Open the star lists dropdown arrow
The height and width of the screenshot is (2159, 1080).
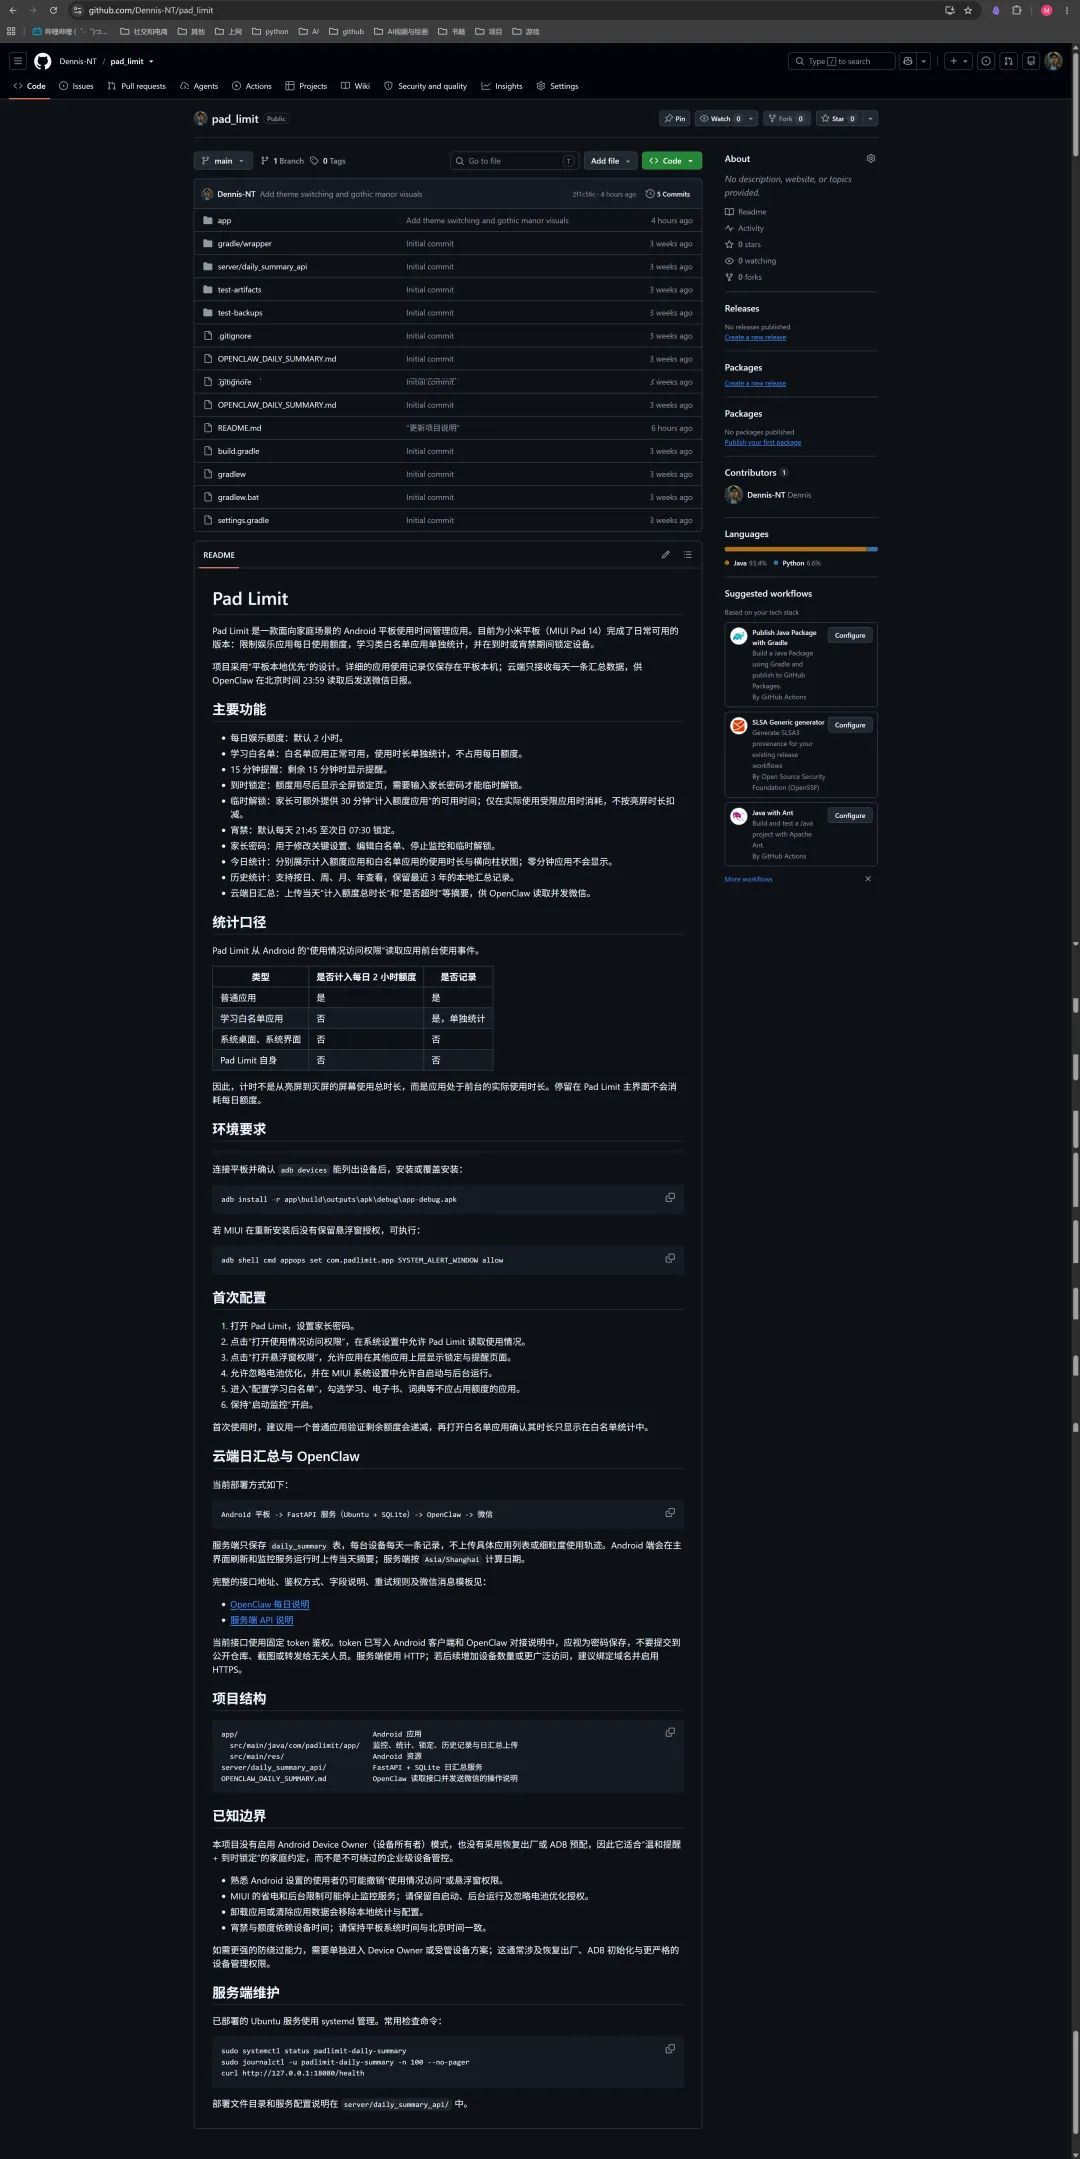[870, 119]
